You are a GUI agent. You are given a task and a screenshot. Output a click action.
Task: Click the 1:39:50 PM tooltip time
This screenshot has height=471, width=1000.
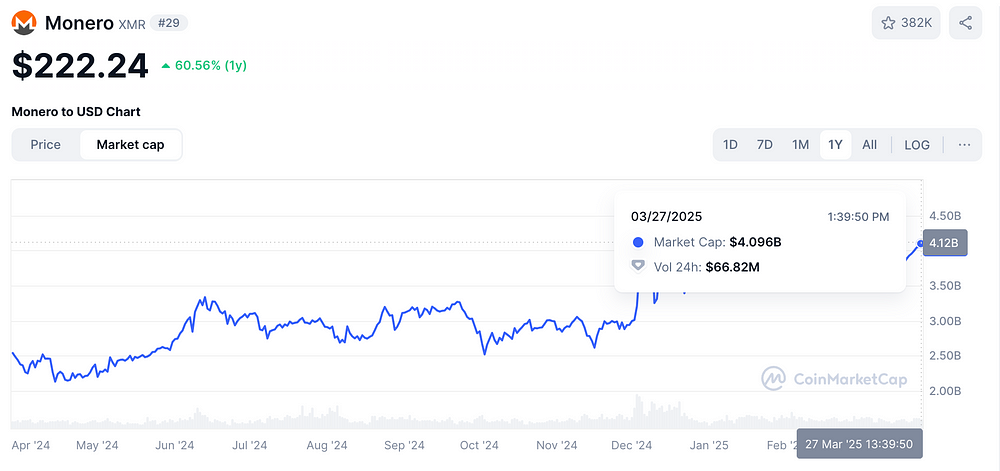tap(856, 217)
